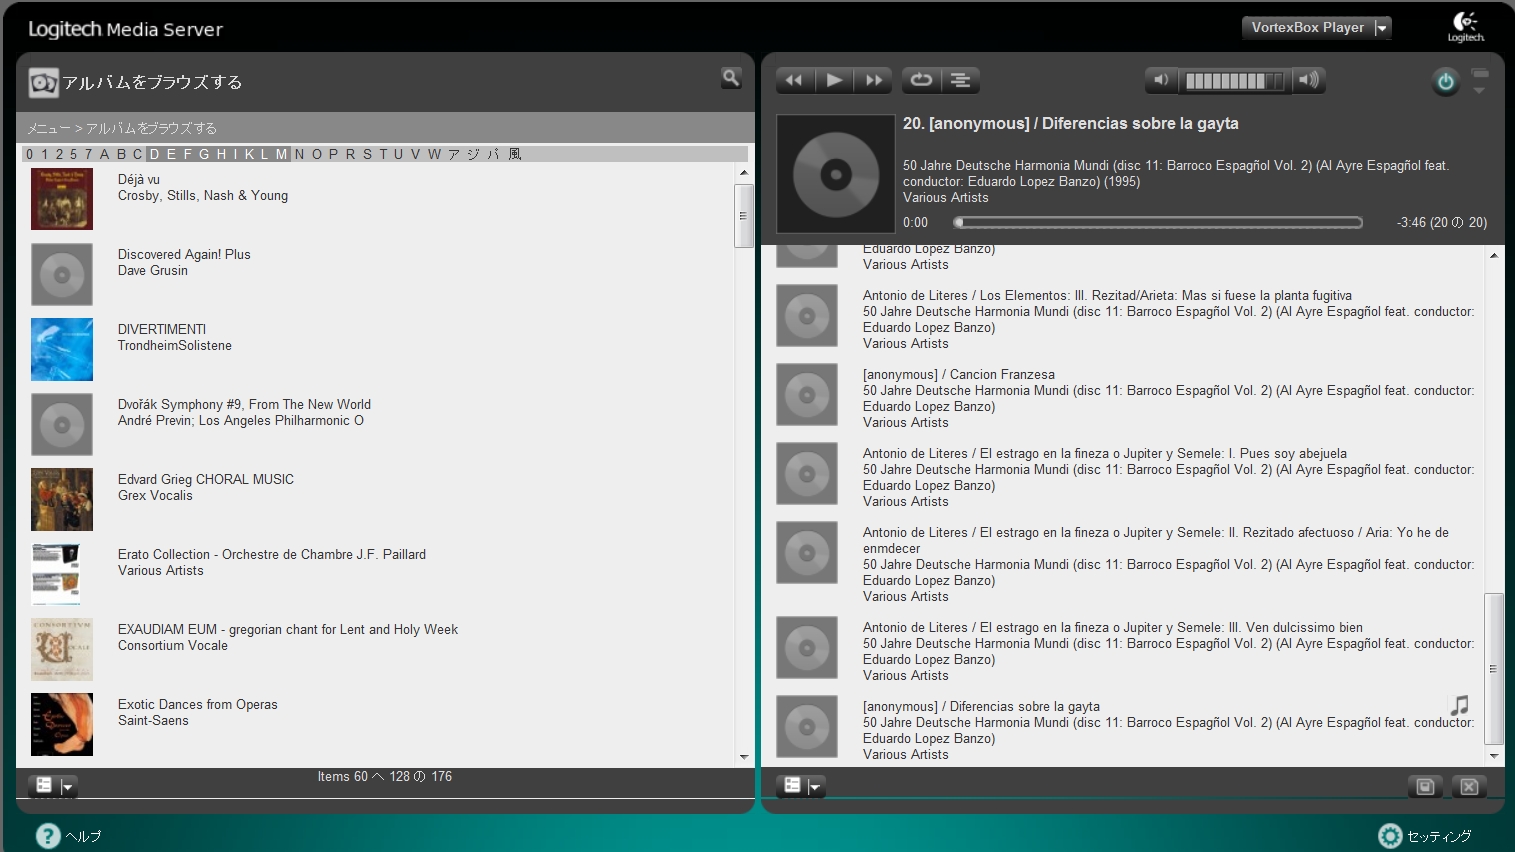Open the Dvořák Symphony #9 album cover
Image resolution: width=1515 pixels, height=852 pixels.
[62, 424]
